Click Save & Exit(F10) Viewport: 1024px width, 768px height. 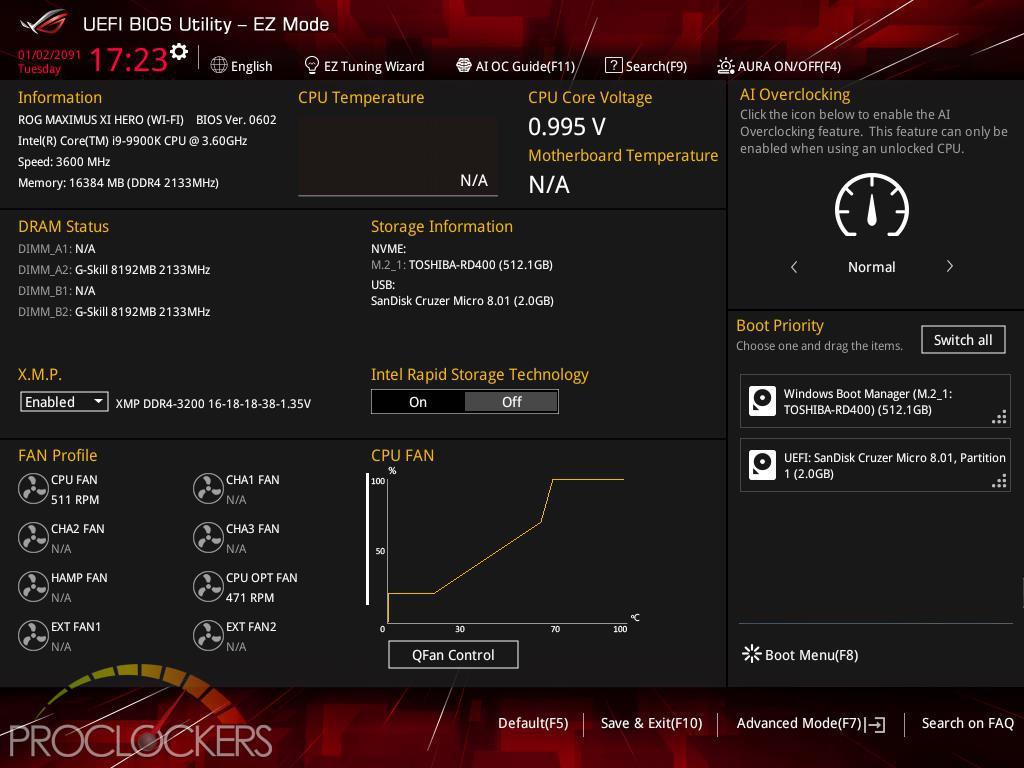click(651, 723)
